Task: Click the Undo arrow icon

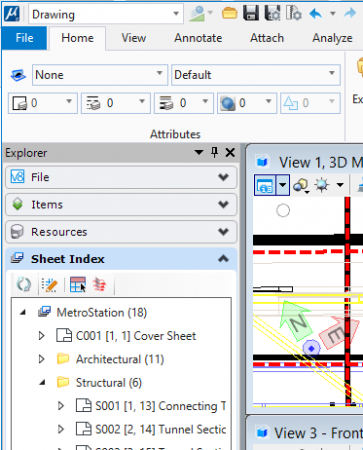Action: (316, 14)
